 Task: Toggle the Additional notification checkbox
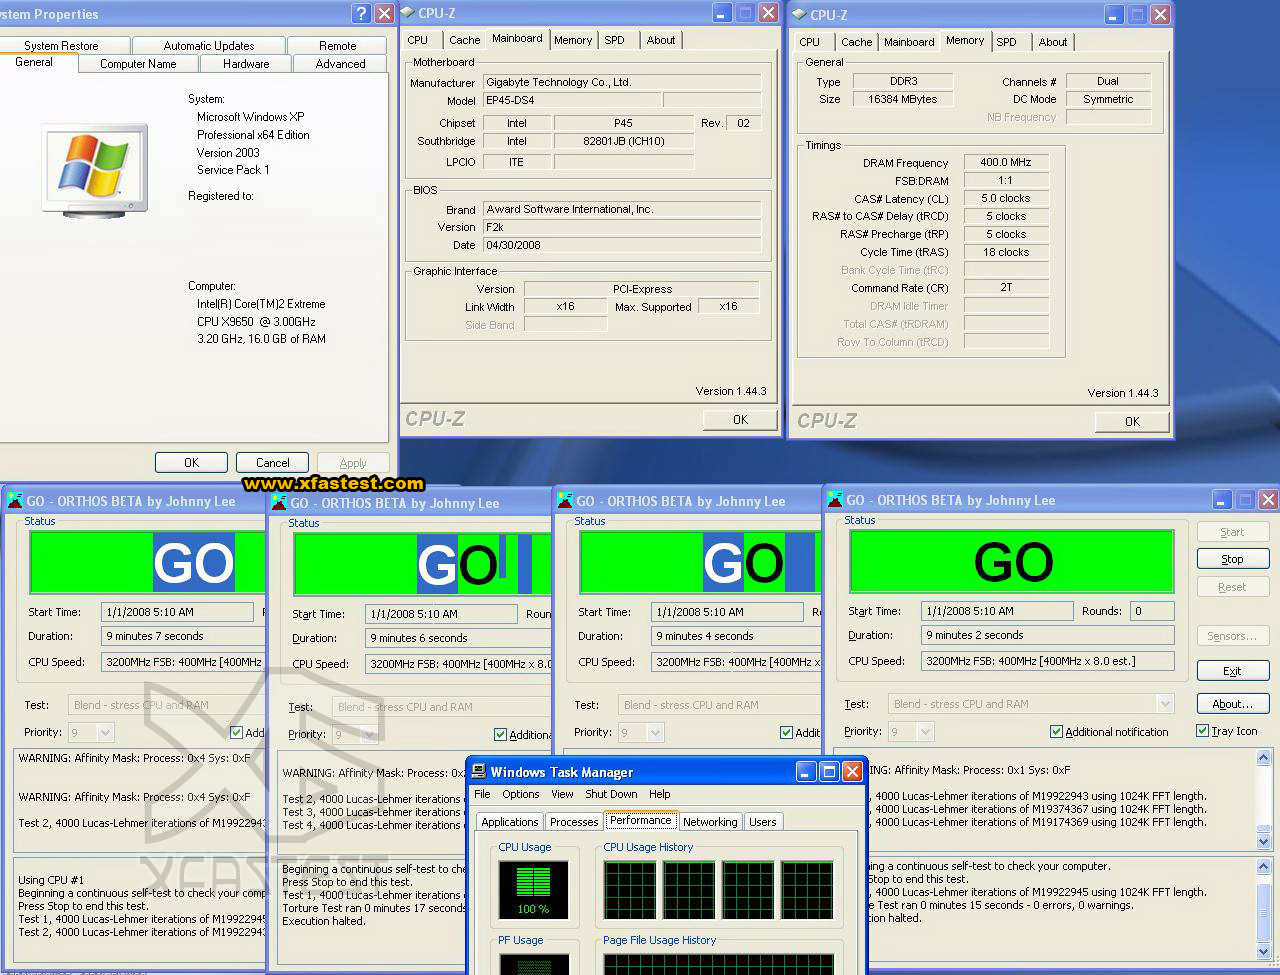(1056, 732)
